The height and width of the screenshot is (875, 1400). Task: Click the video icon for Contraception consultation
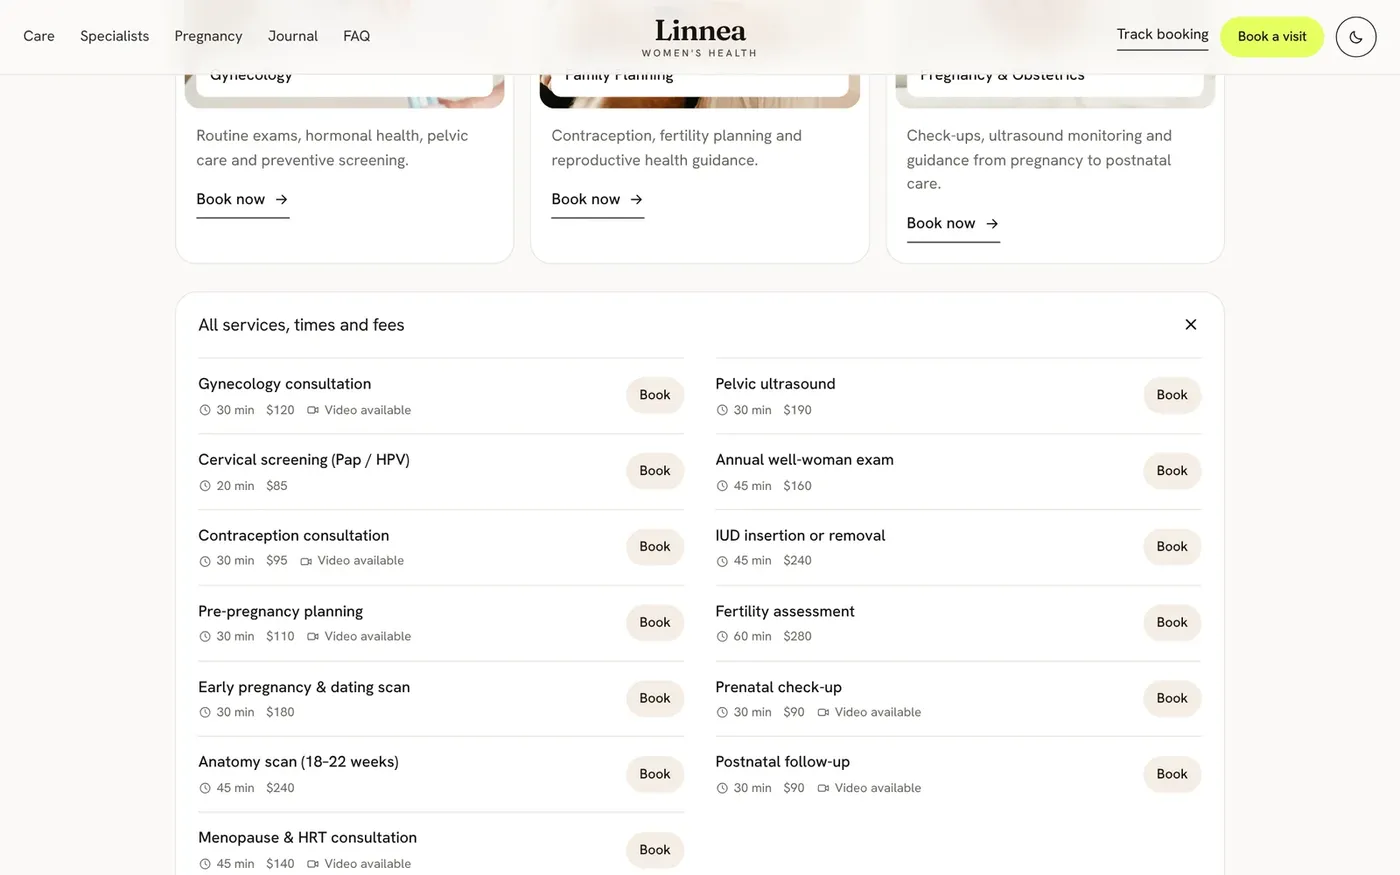pyautogui.click(x=306, y=561)
